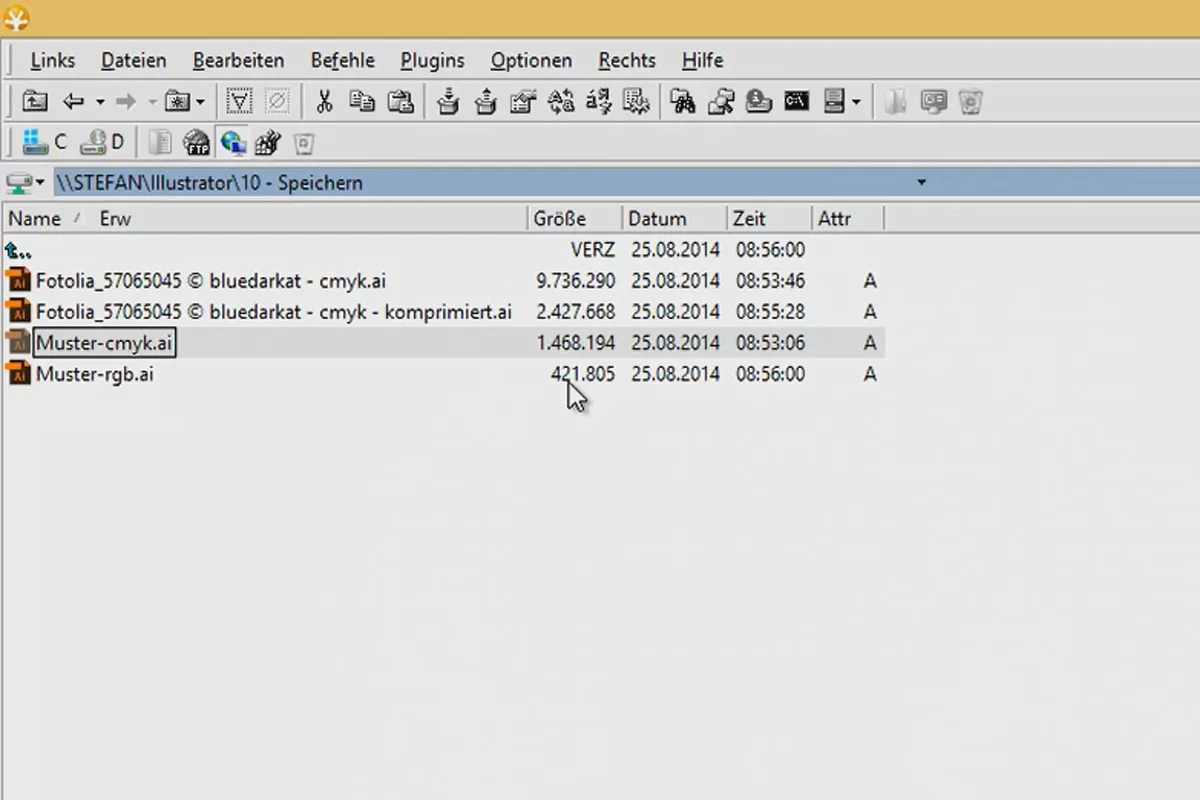
Task: Click the VERZ label of parent row
Action: (x=593, y=250)
